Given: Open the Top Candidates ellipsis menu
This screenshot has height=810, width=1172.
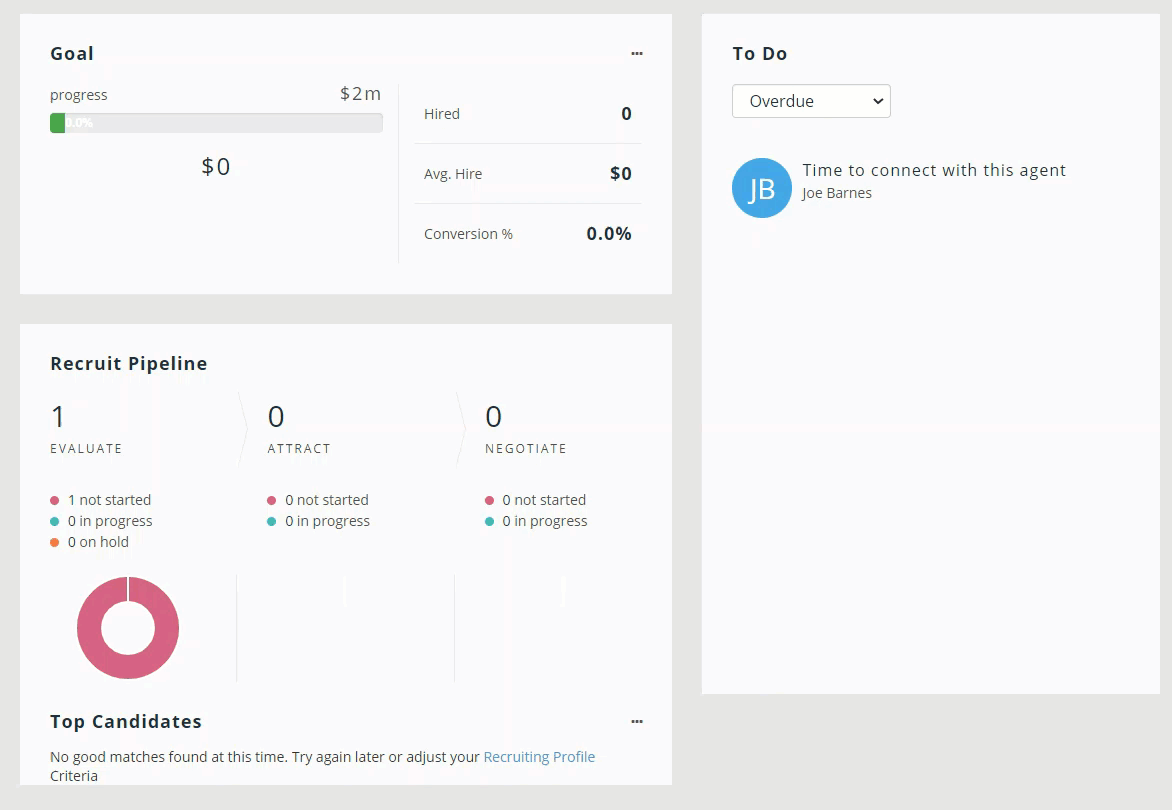Looking at the screenshot, I should pyautogui.click(x=637, y=722).
